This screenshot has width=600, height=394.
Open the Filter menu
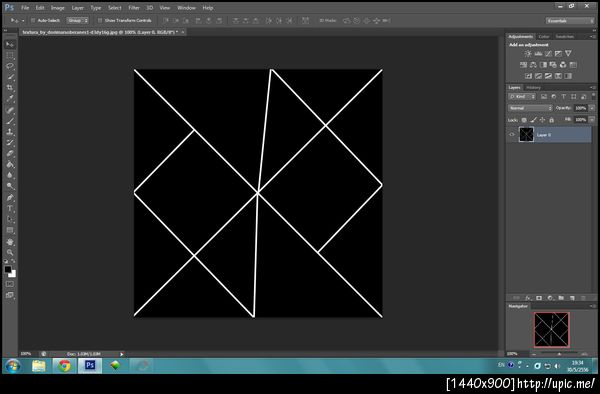(134, 8)
